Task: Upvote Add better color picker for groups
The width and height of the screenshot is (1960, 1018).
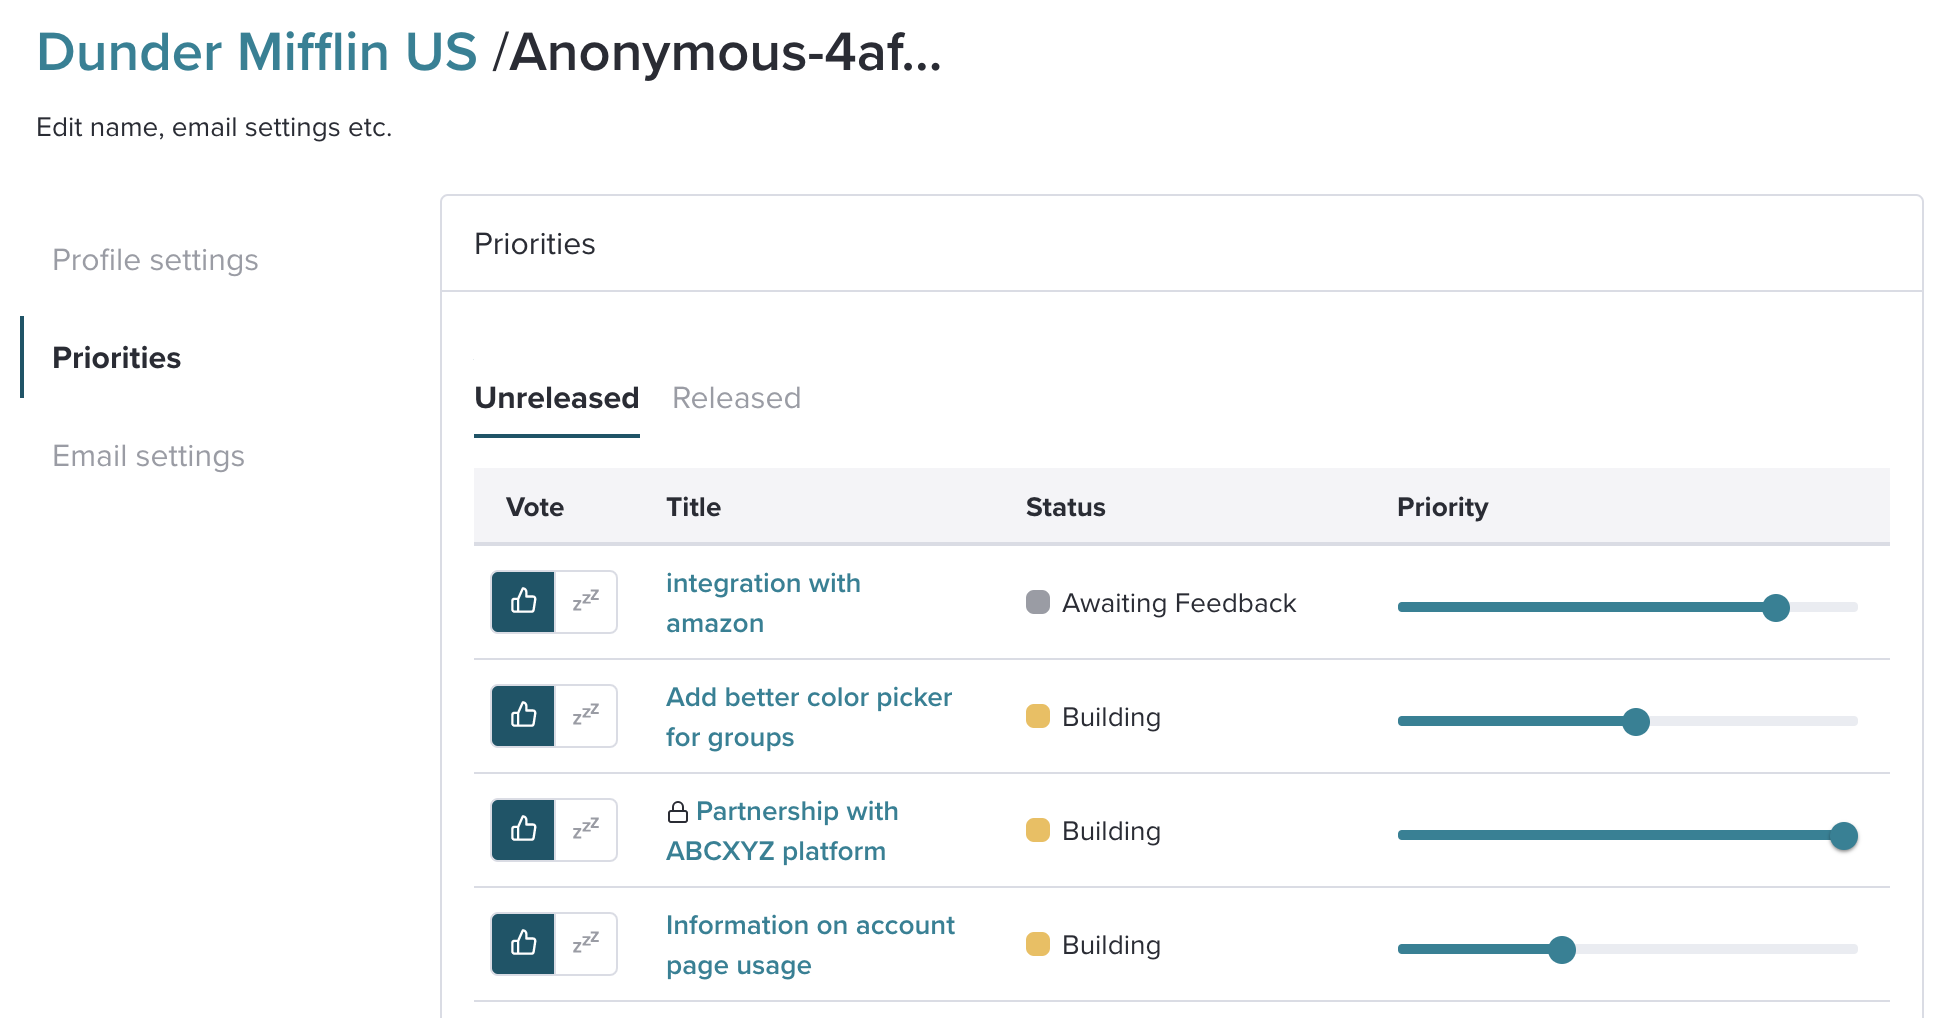Action: point(523,716)
